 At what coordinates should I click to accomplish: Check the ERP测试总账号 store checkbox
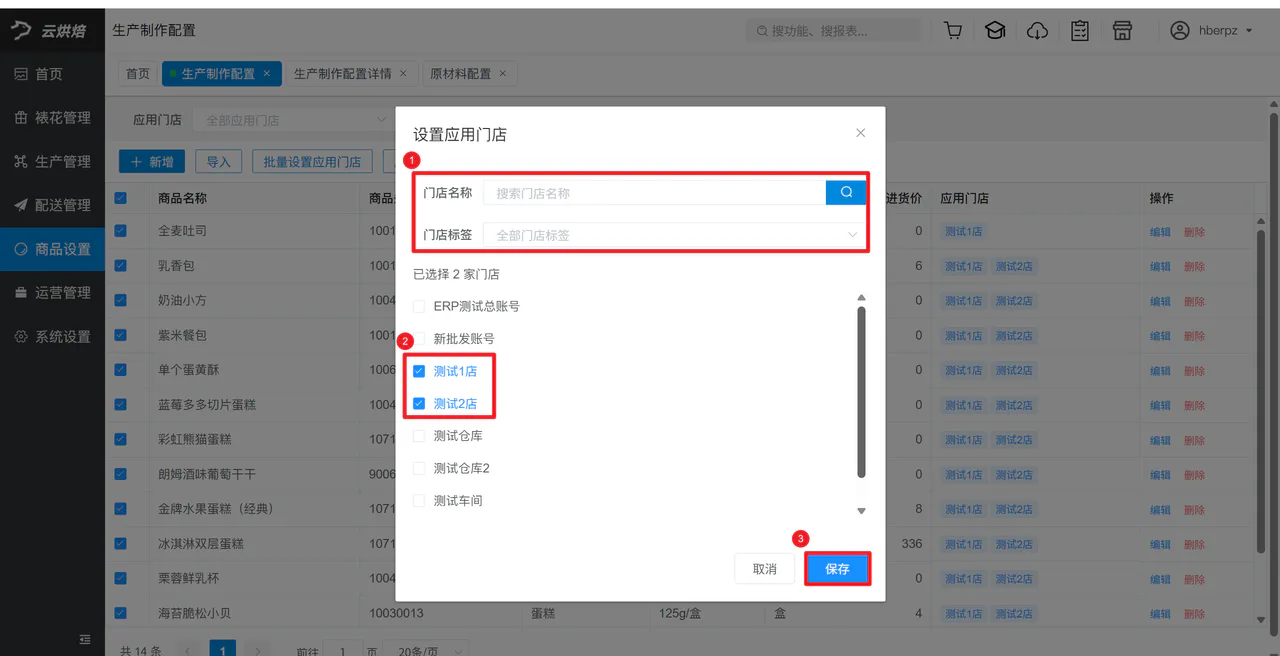tap(419, 306)
